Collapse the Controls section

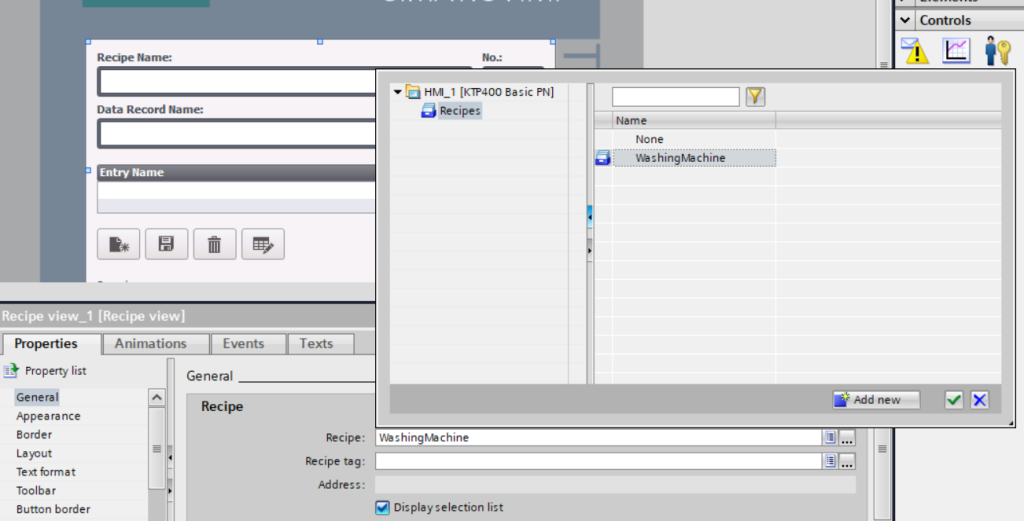905,20
